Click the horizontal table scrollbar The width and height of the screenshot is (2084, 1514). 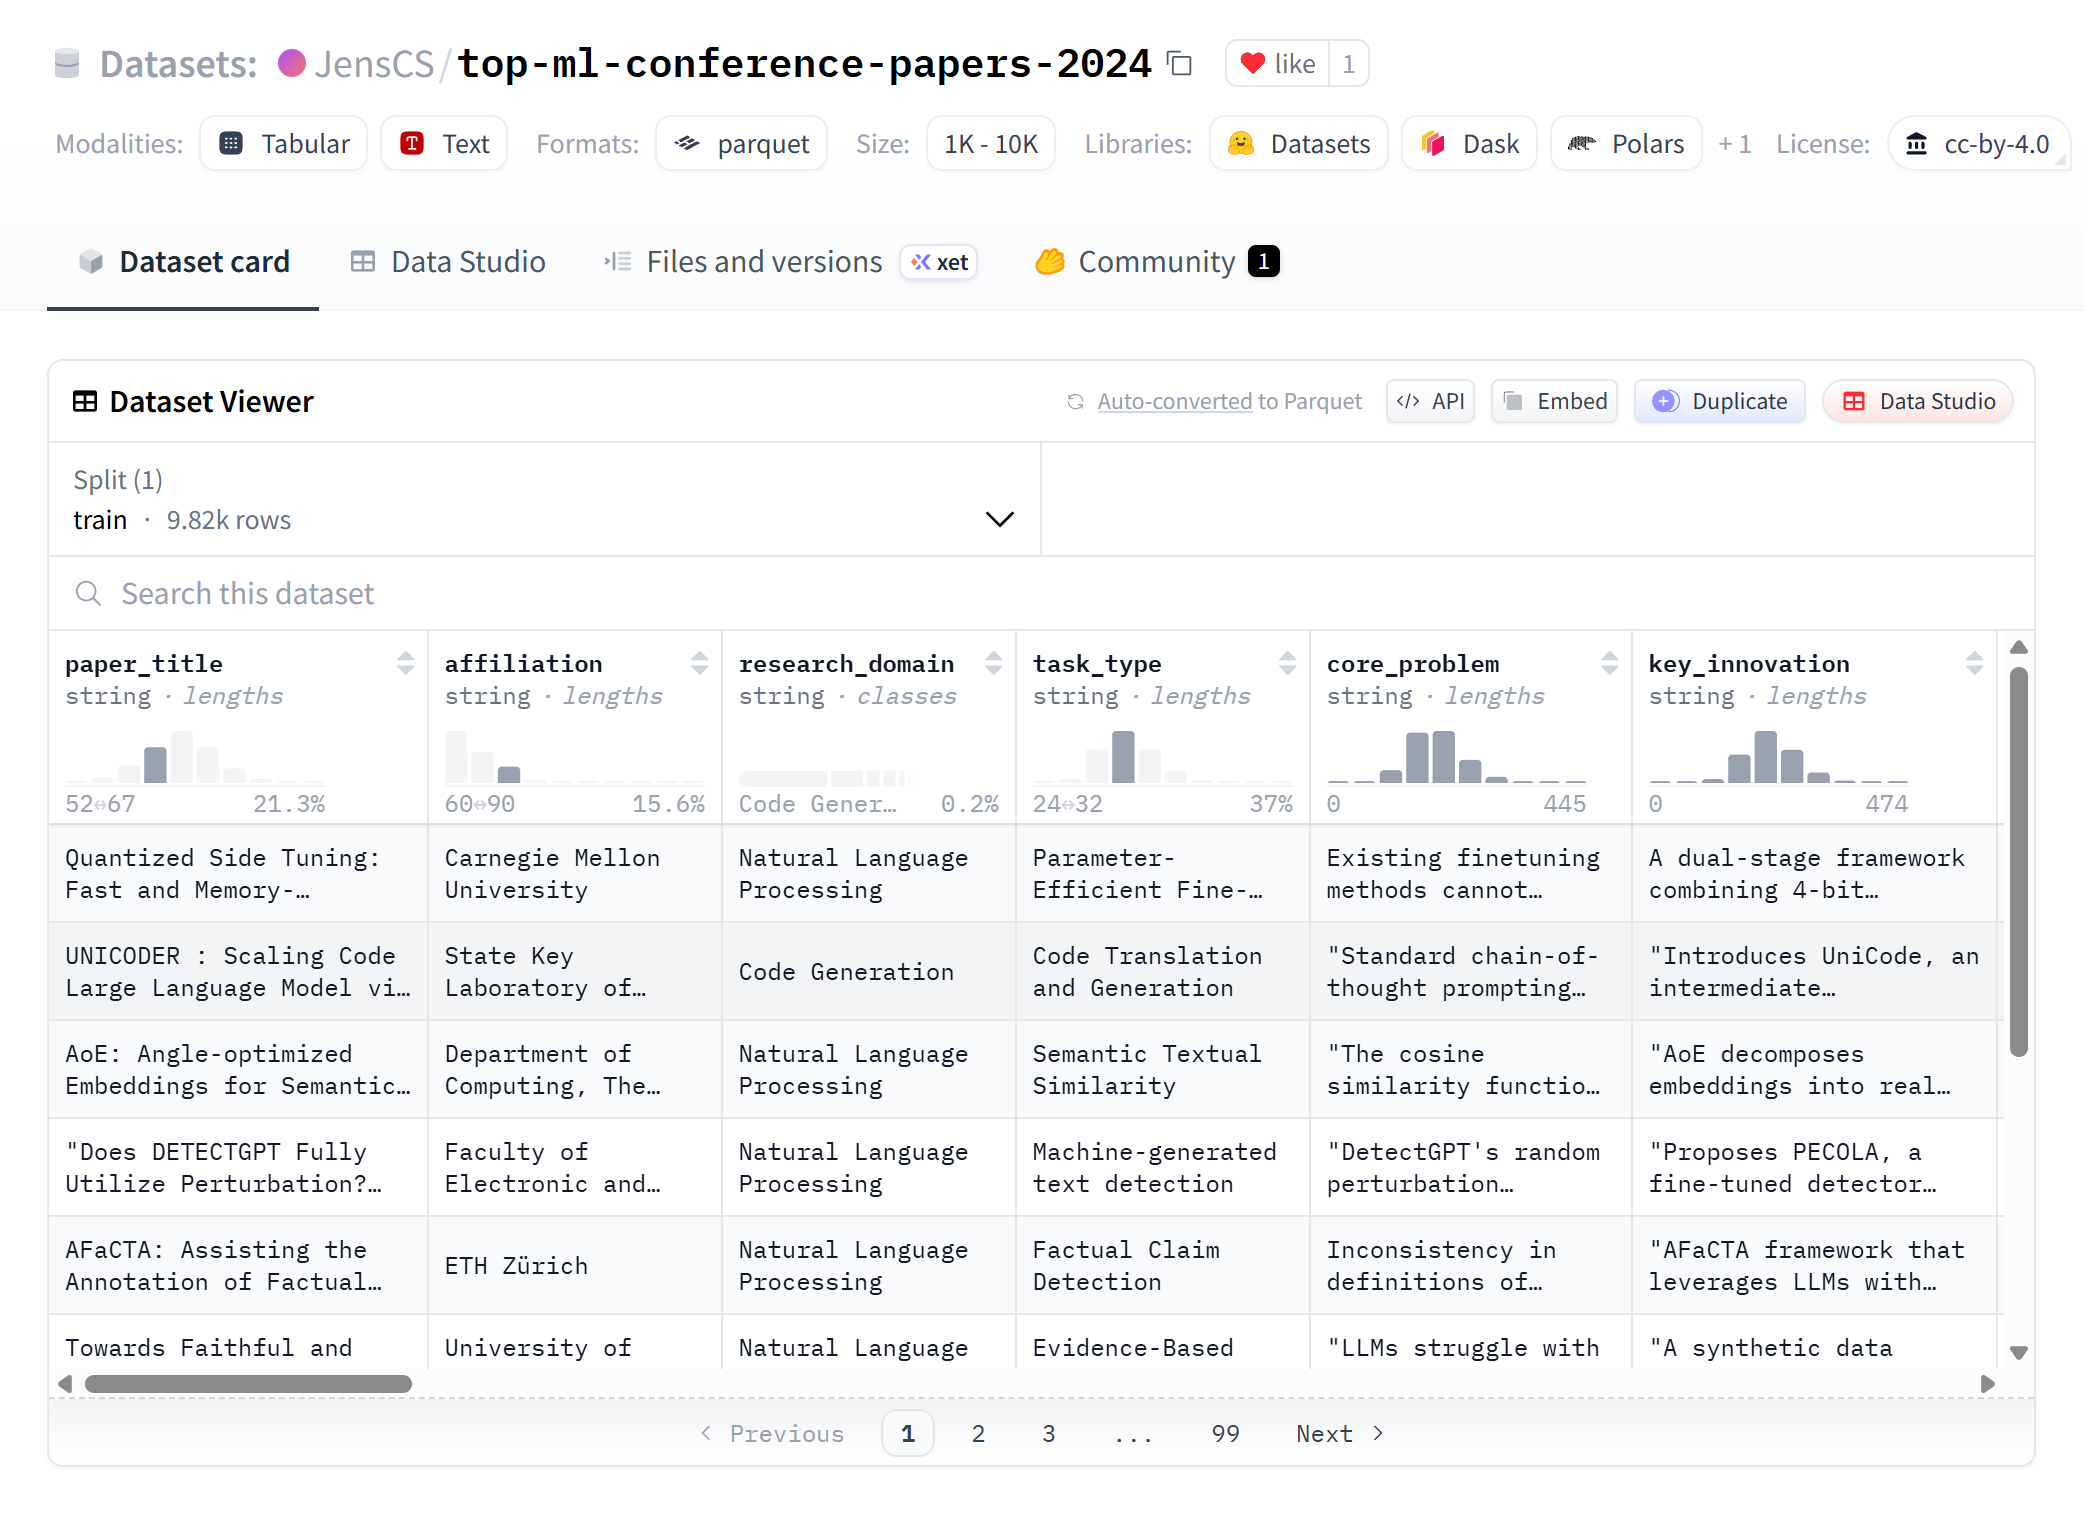[x=248, y=1384]
